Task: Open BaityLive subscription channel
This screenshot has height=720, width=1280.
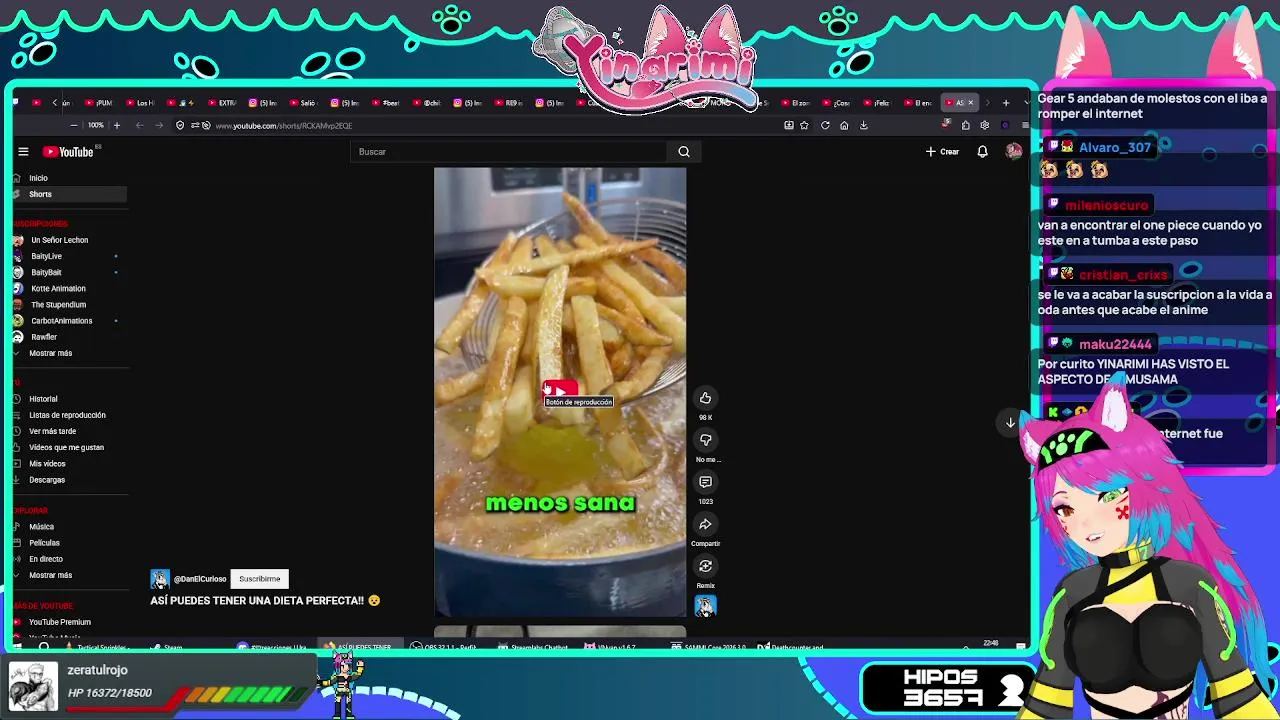Action: [46, 256]
